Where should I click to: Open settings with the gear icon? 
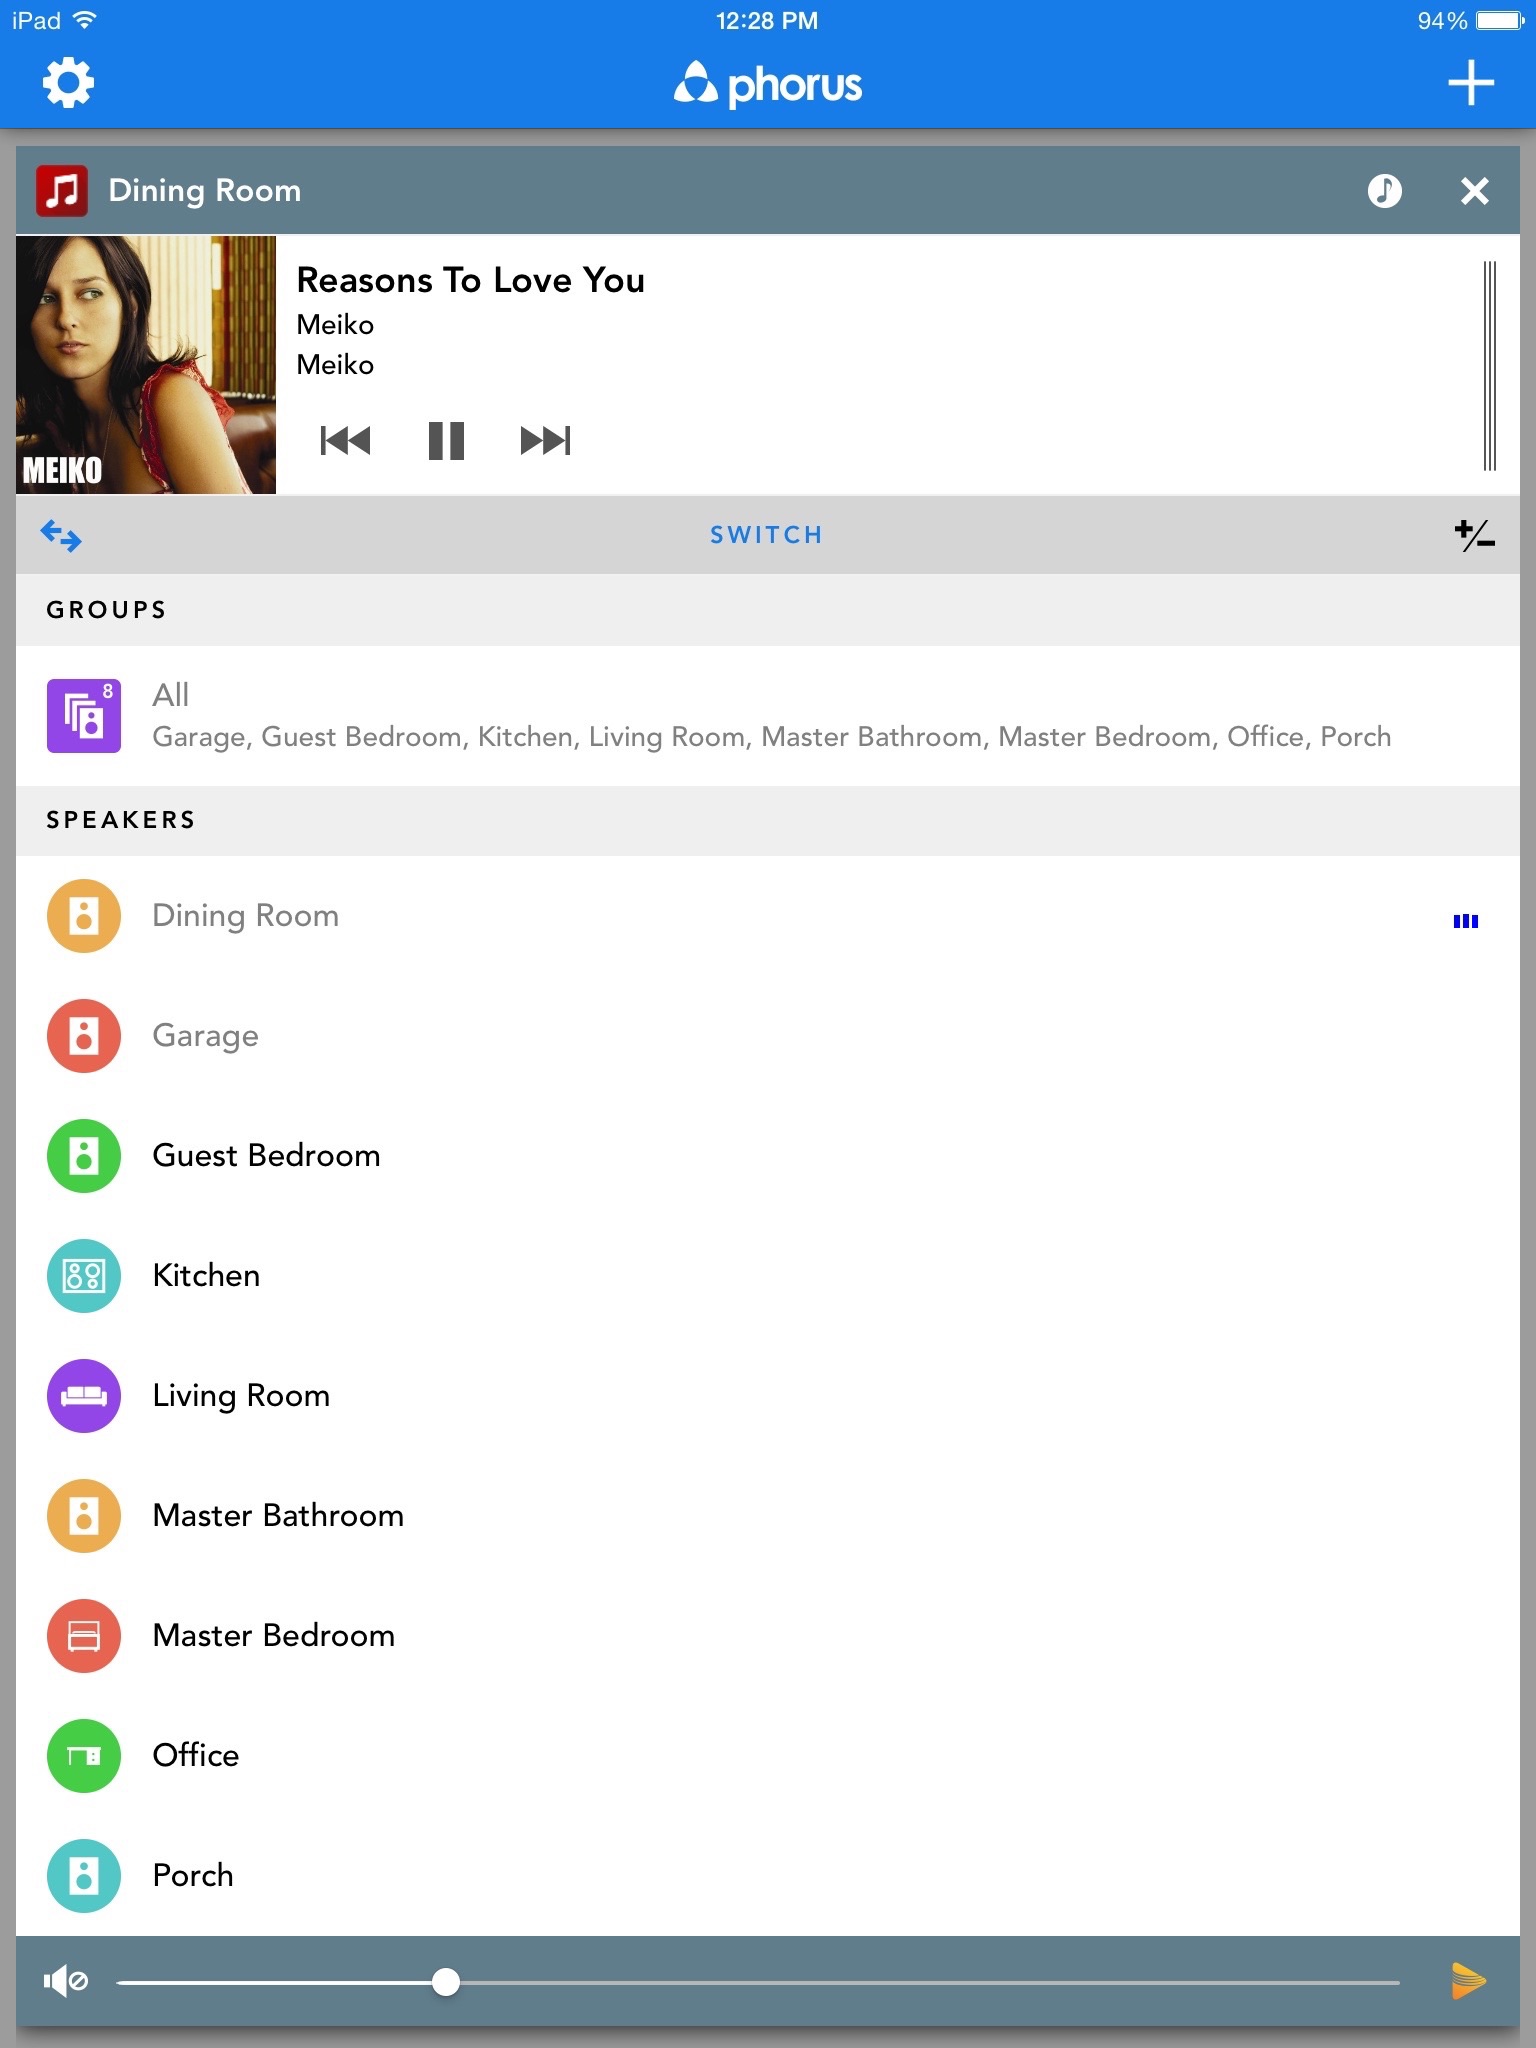pos(68,83)
